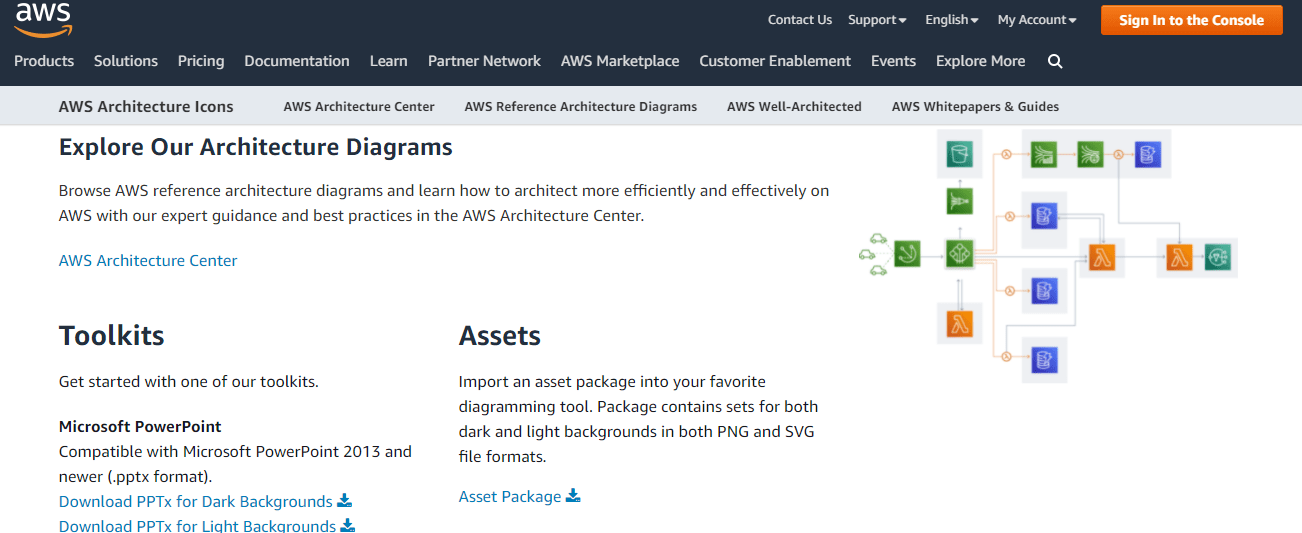1302x533 pixels.
Task: Open Explore More menu
Action: point(980,61)
